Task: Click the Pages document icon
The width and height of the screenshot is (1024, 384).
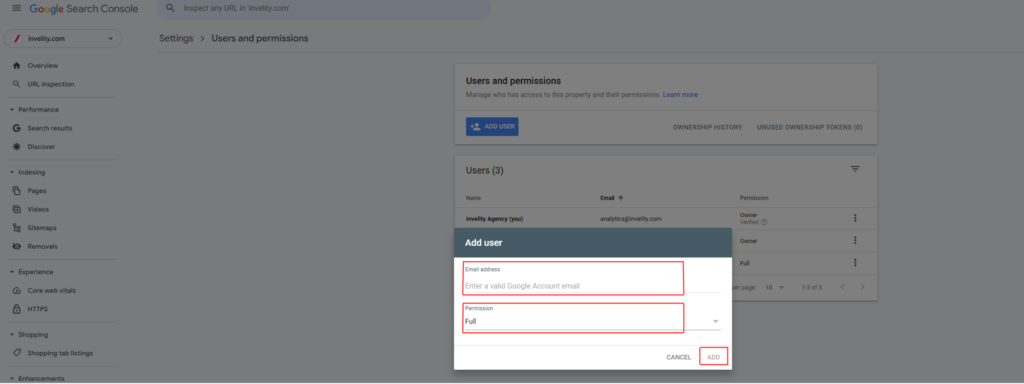Action: [x=17, y=191]
